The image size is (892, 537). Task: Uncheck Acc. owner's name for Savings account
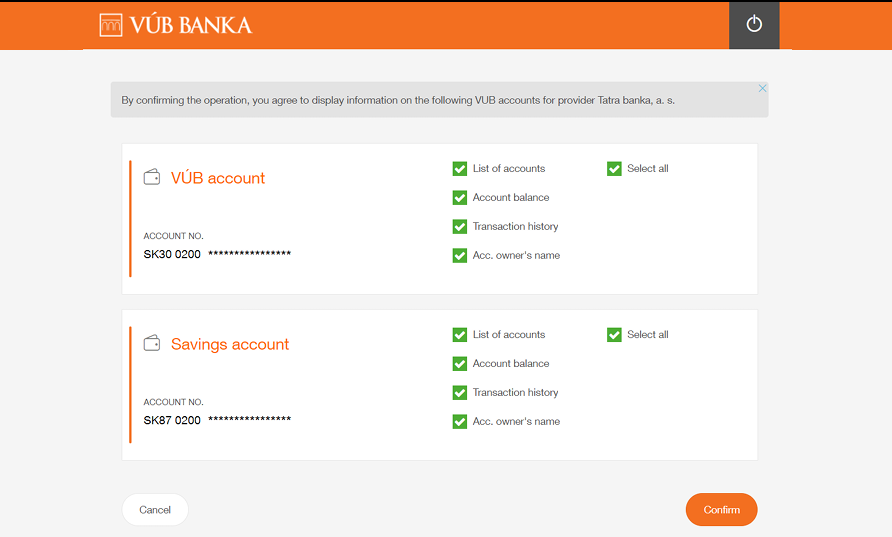(460, 422)
